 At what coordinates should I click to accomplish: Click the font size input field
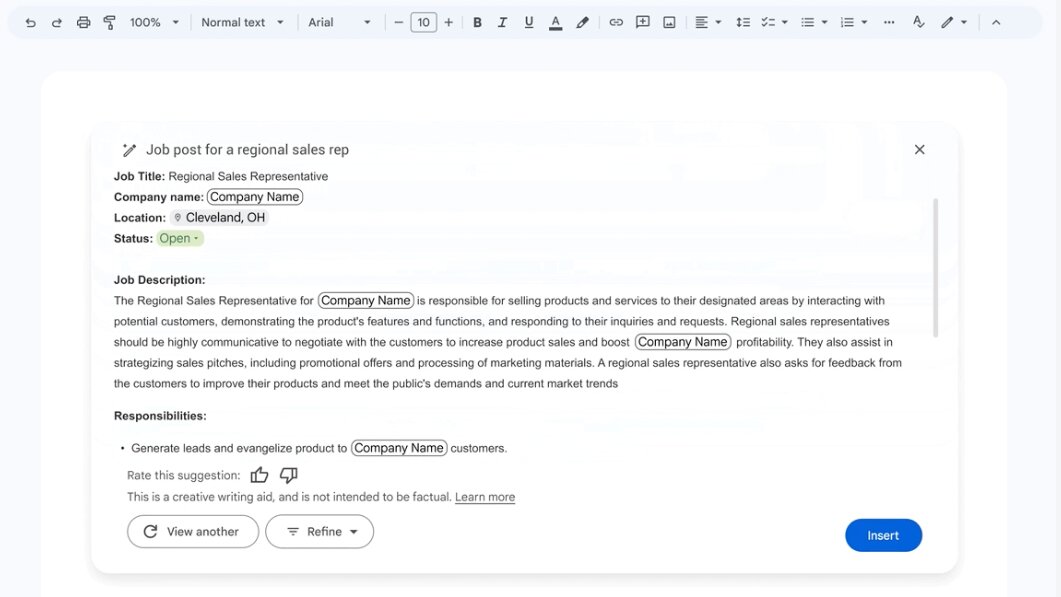point(423,21)
